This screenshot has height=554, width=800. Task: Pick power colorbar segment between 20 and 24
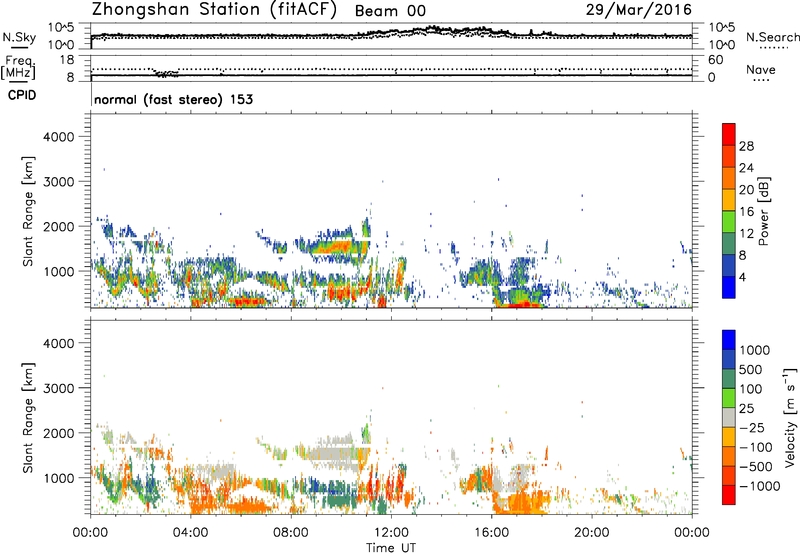coord(729,178)
